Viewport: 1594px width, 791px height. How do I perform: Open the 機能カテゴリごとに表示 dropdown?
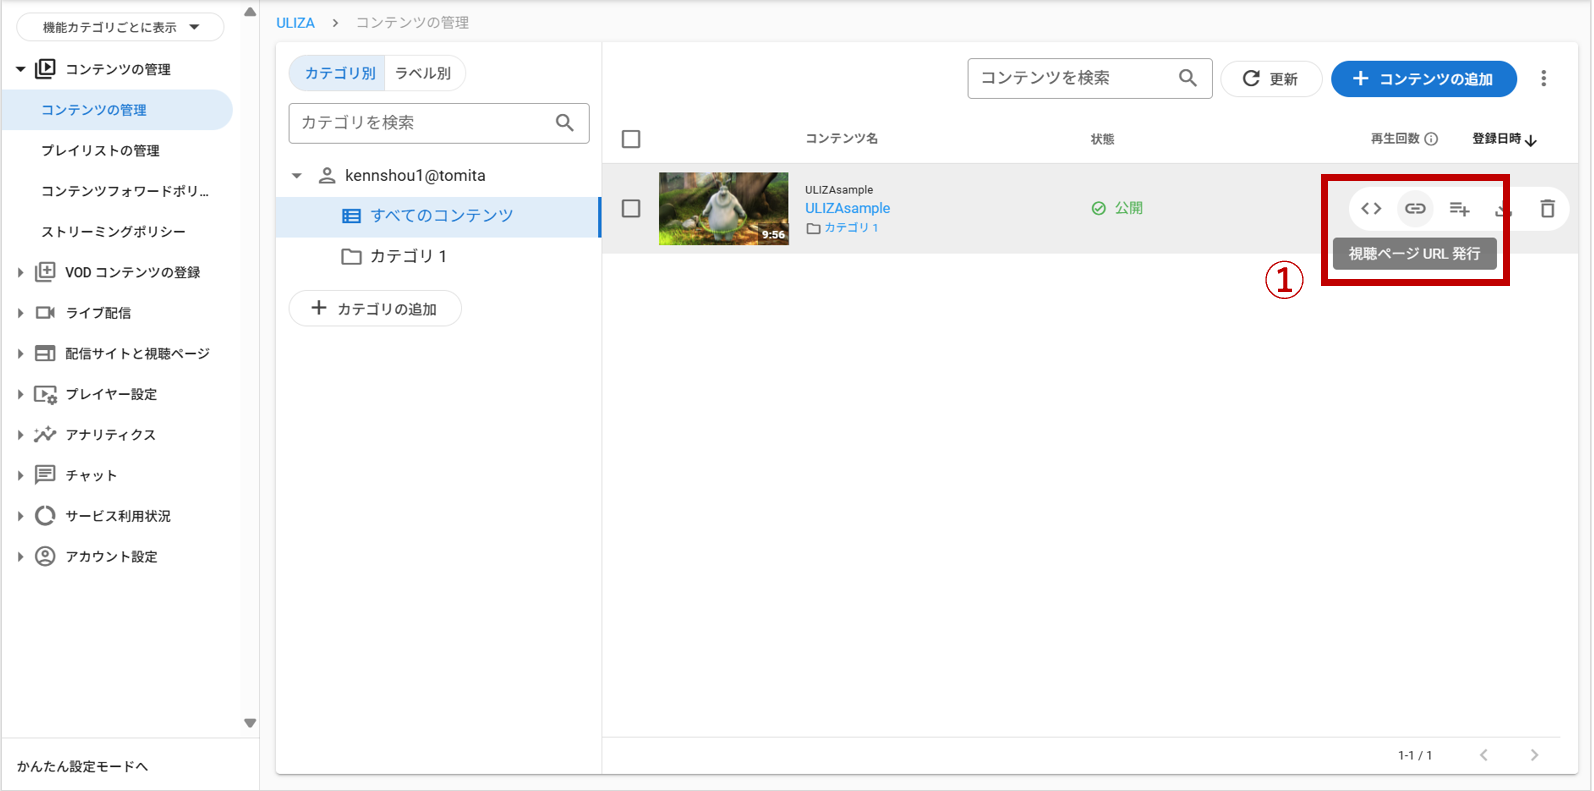[x=120, y=27]
